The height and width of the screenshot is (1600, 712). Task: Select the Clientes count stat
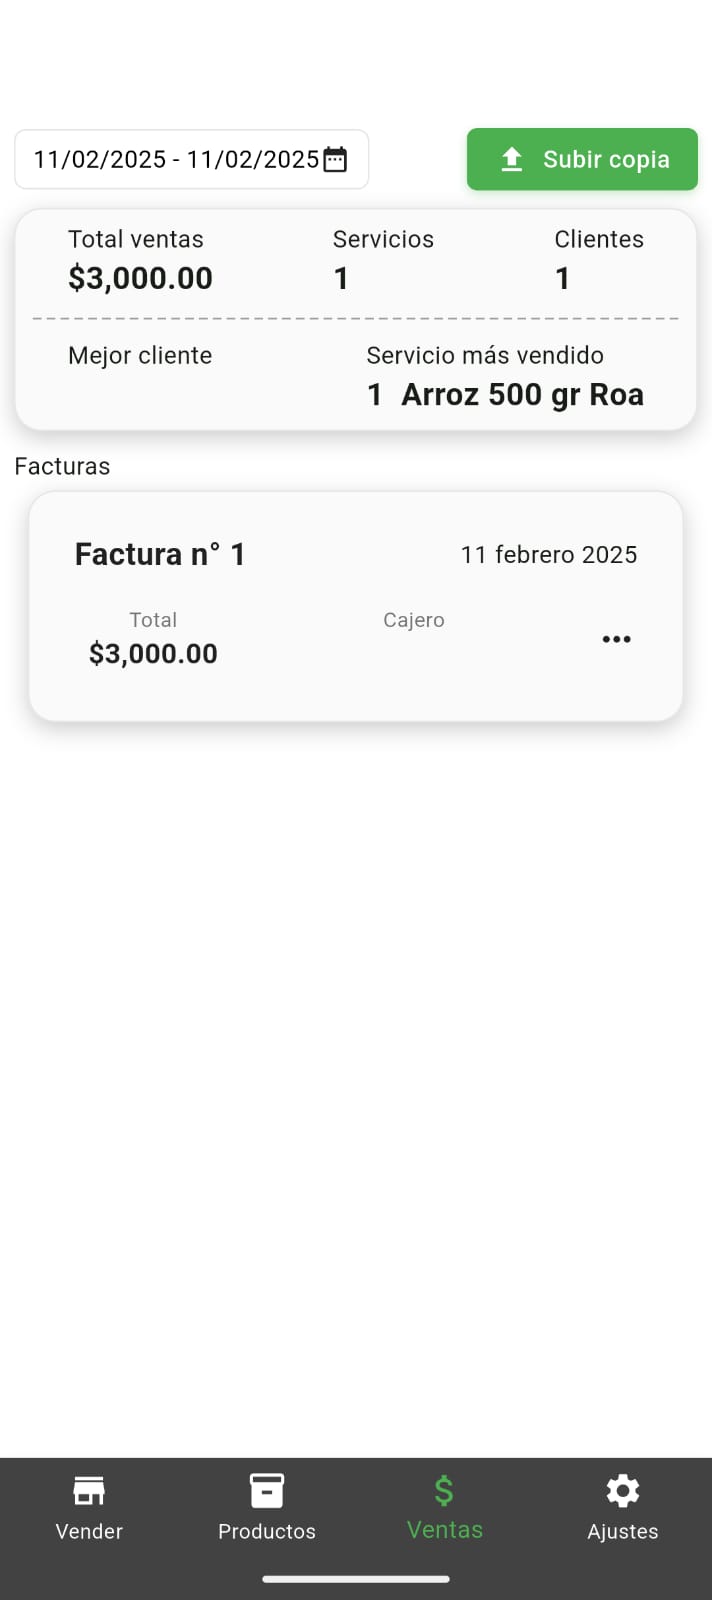click(563, 278)
